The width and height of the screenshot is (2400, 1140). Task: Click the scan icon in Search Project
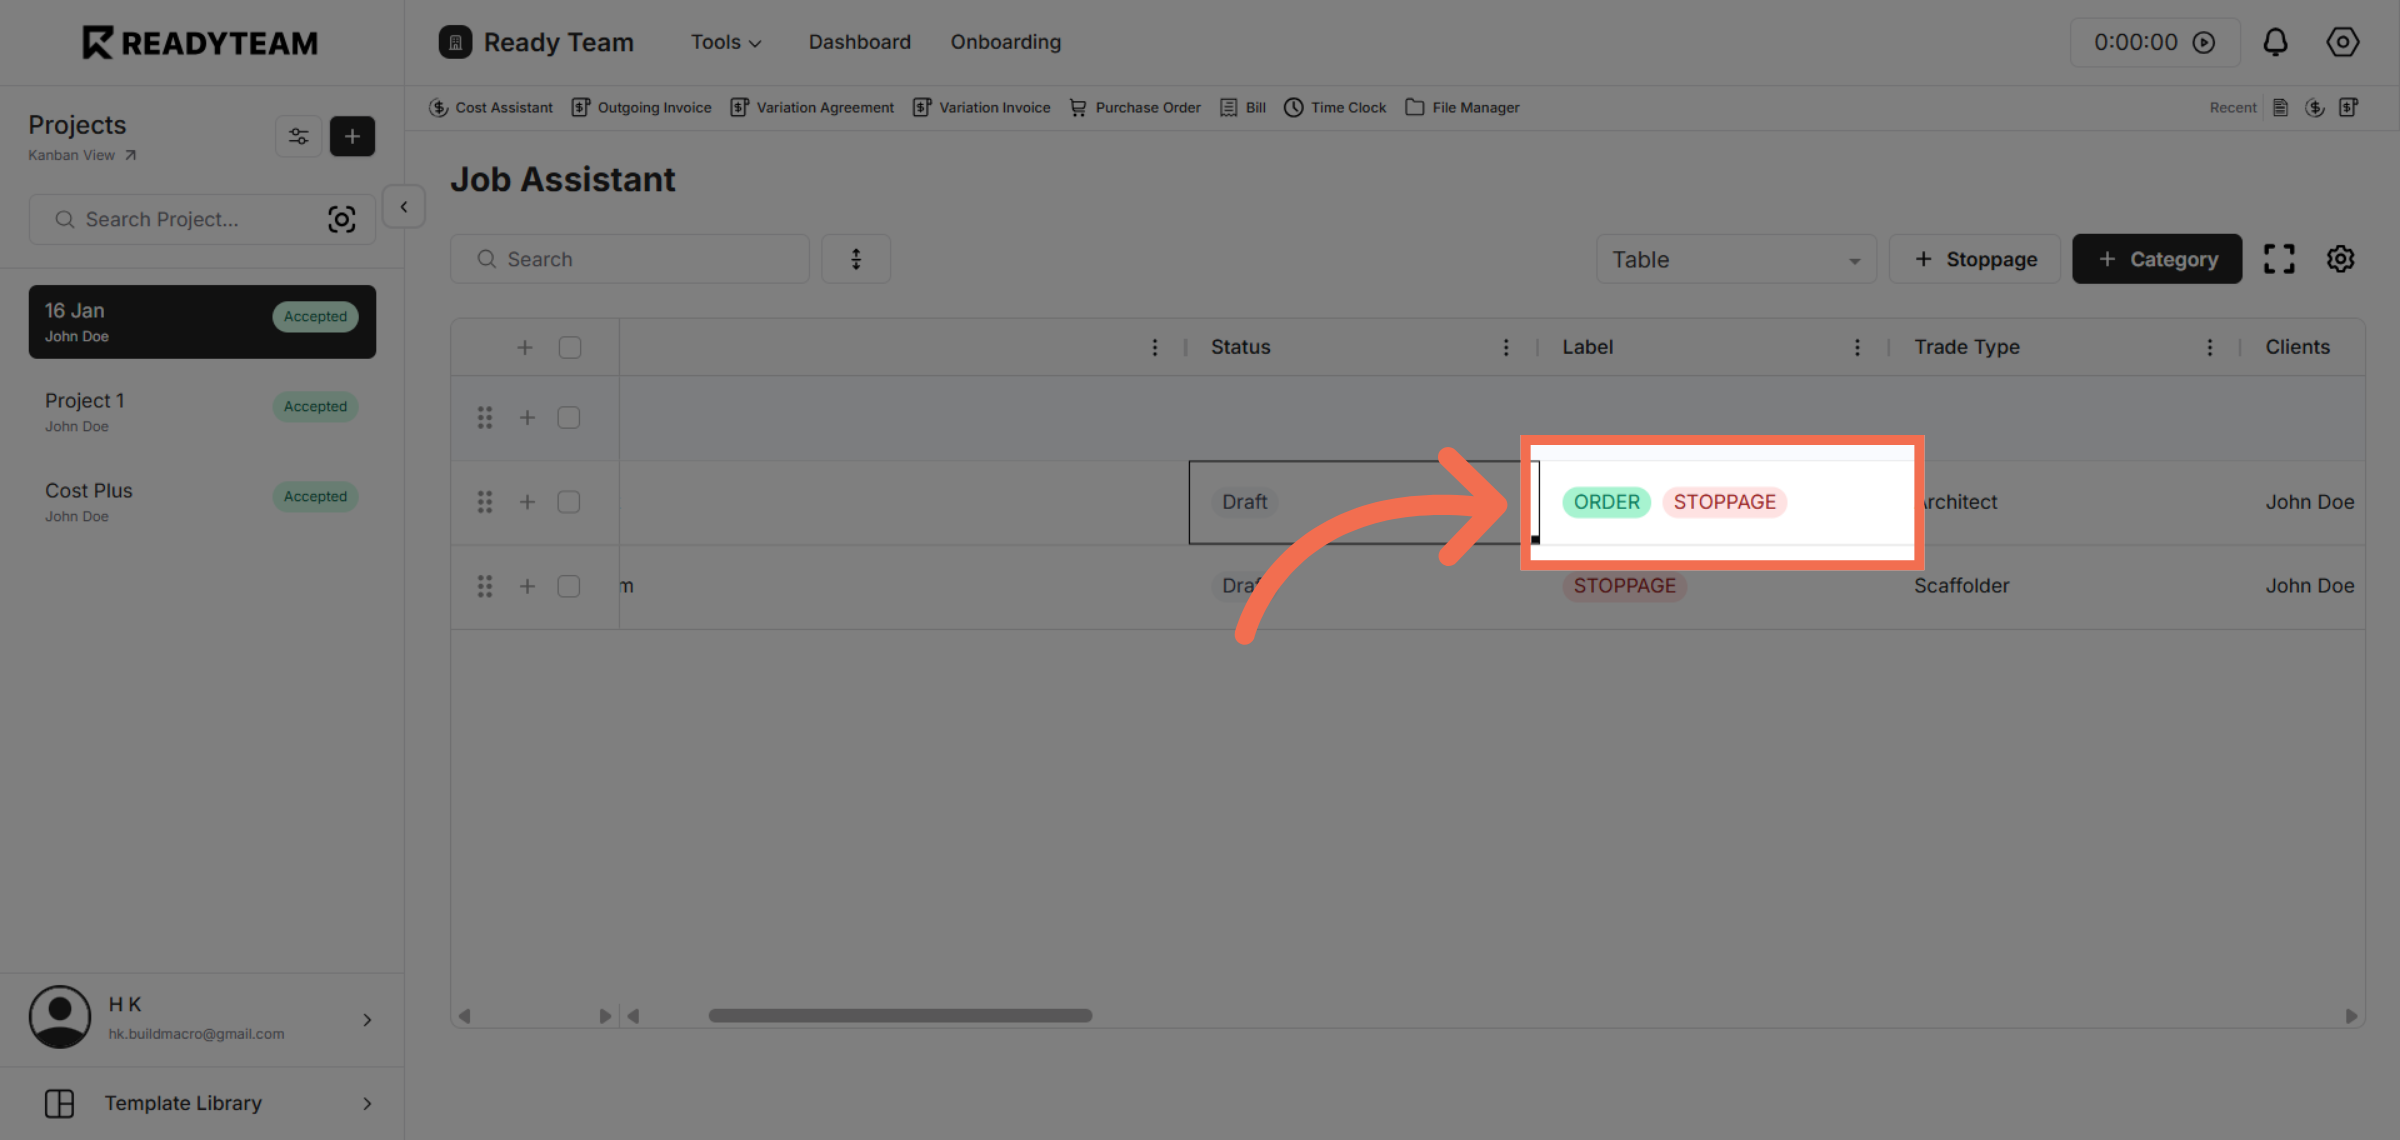click(x=341, y=219)
